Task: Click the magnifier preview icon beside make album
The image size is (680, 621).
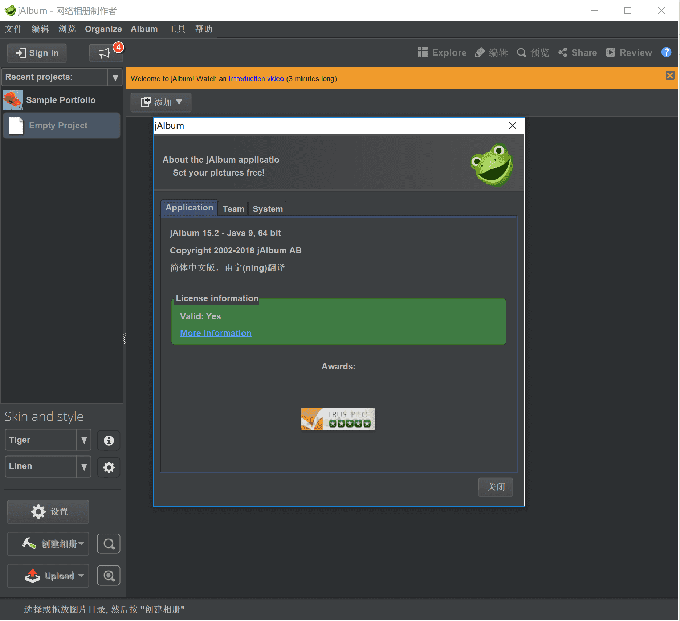Action: [108, 544]
